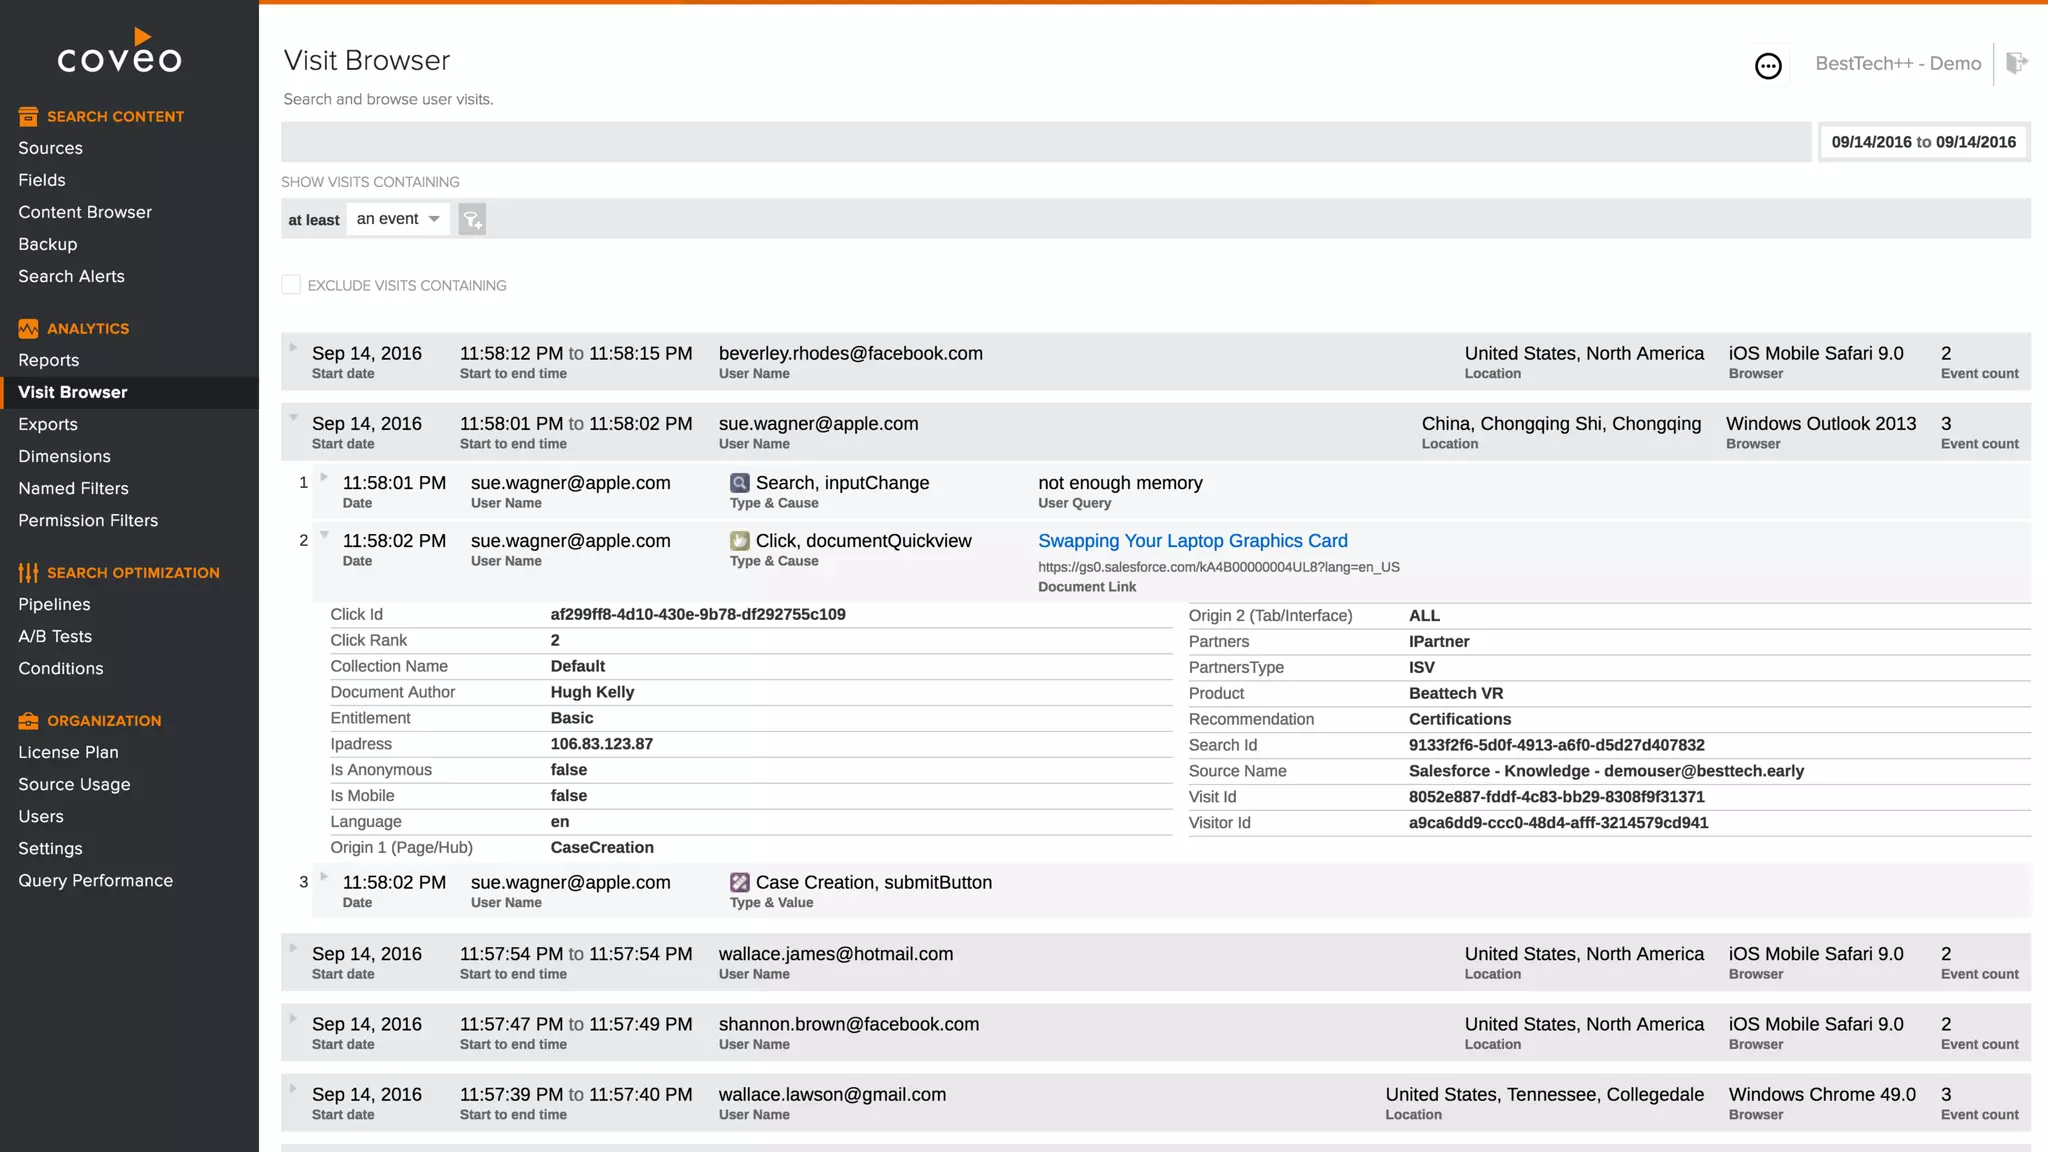The height and width of the screenshot is (1152, 2048).
Task: Click the documentQuickview click event icon
Action: click(x=739, y=541)
